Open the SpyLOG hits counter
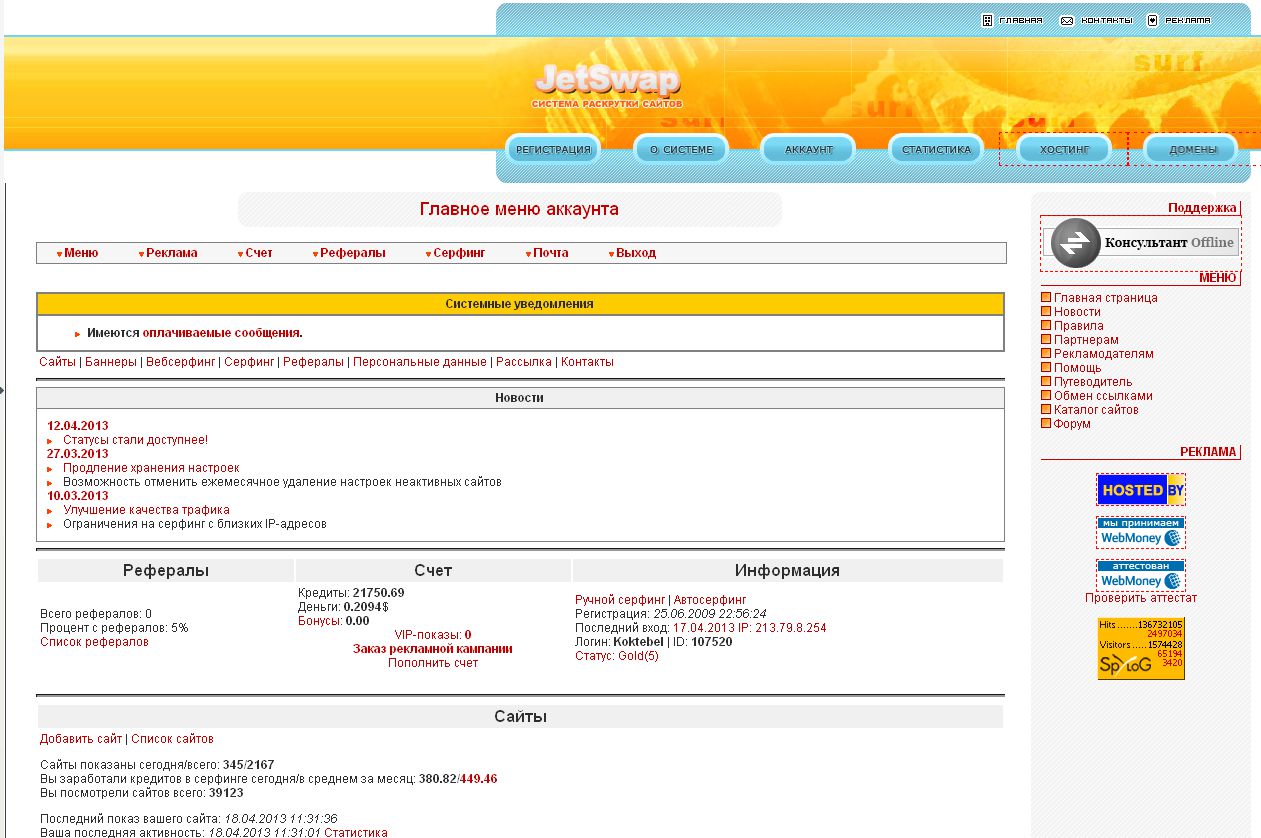Screen dimensions: 1261x838 [1140, 649]
